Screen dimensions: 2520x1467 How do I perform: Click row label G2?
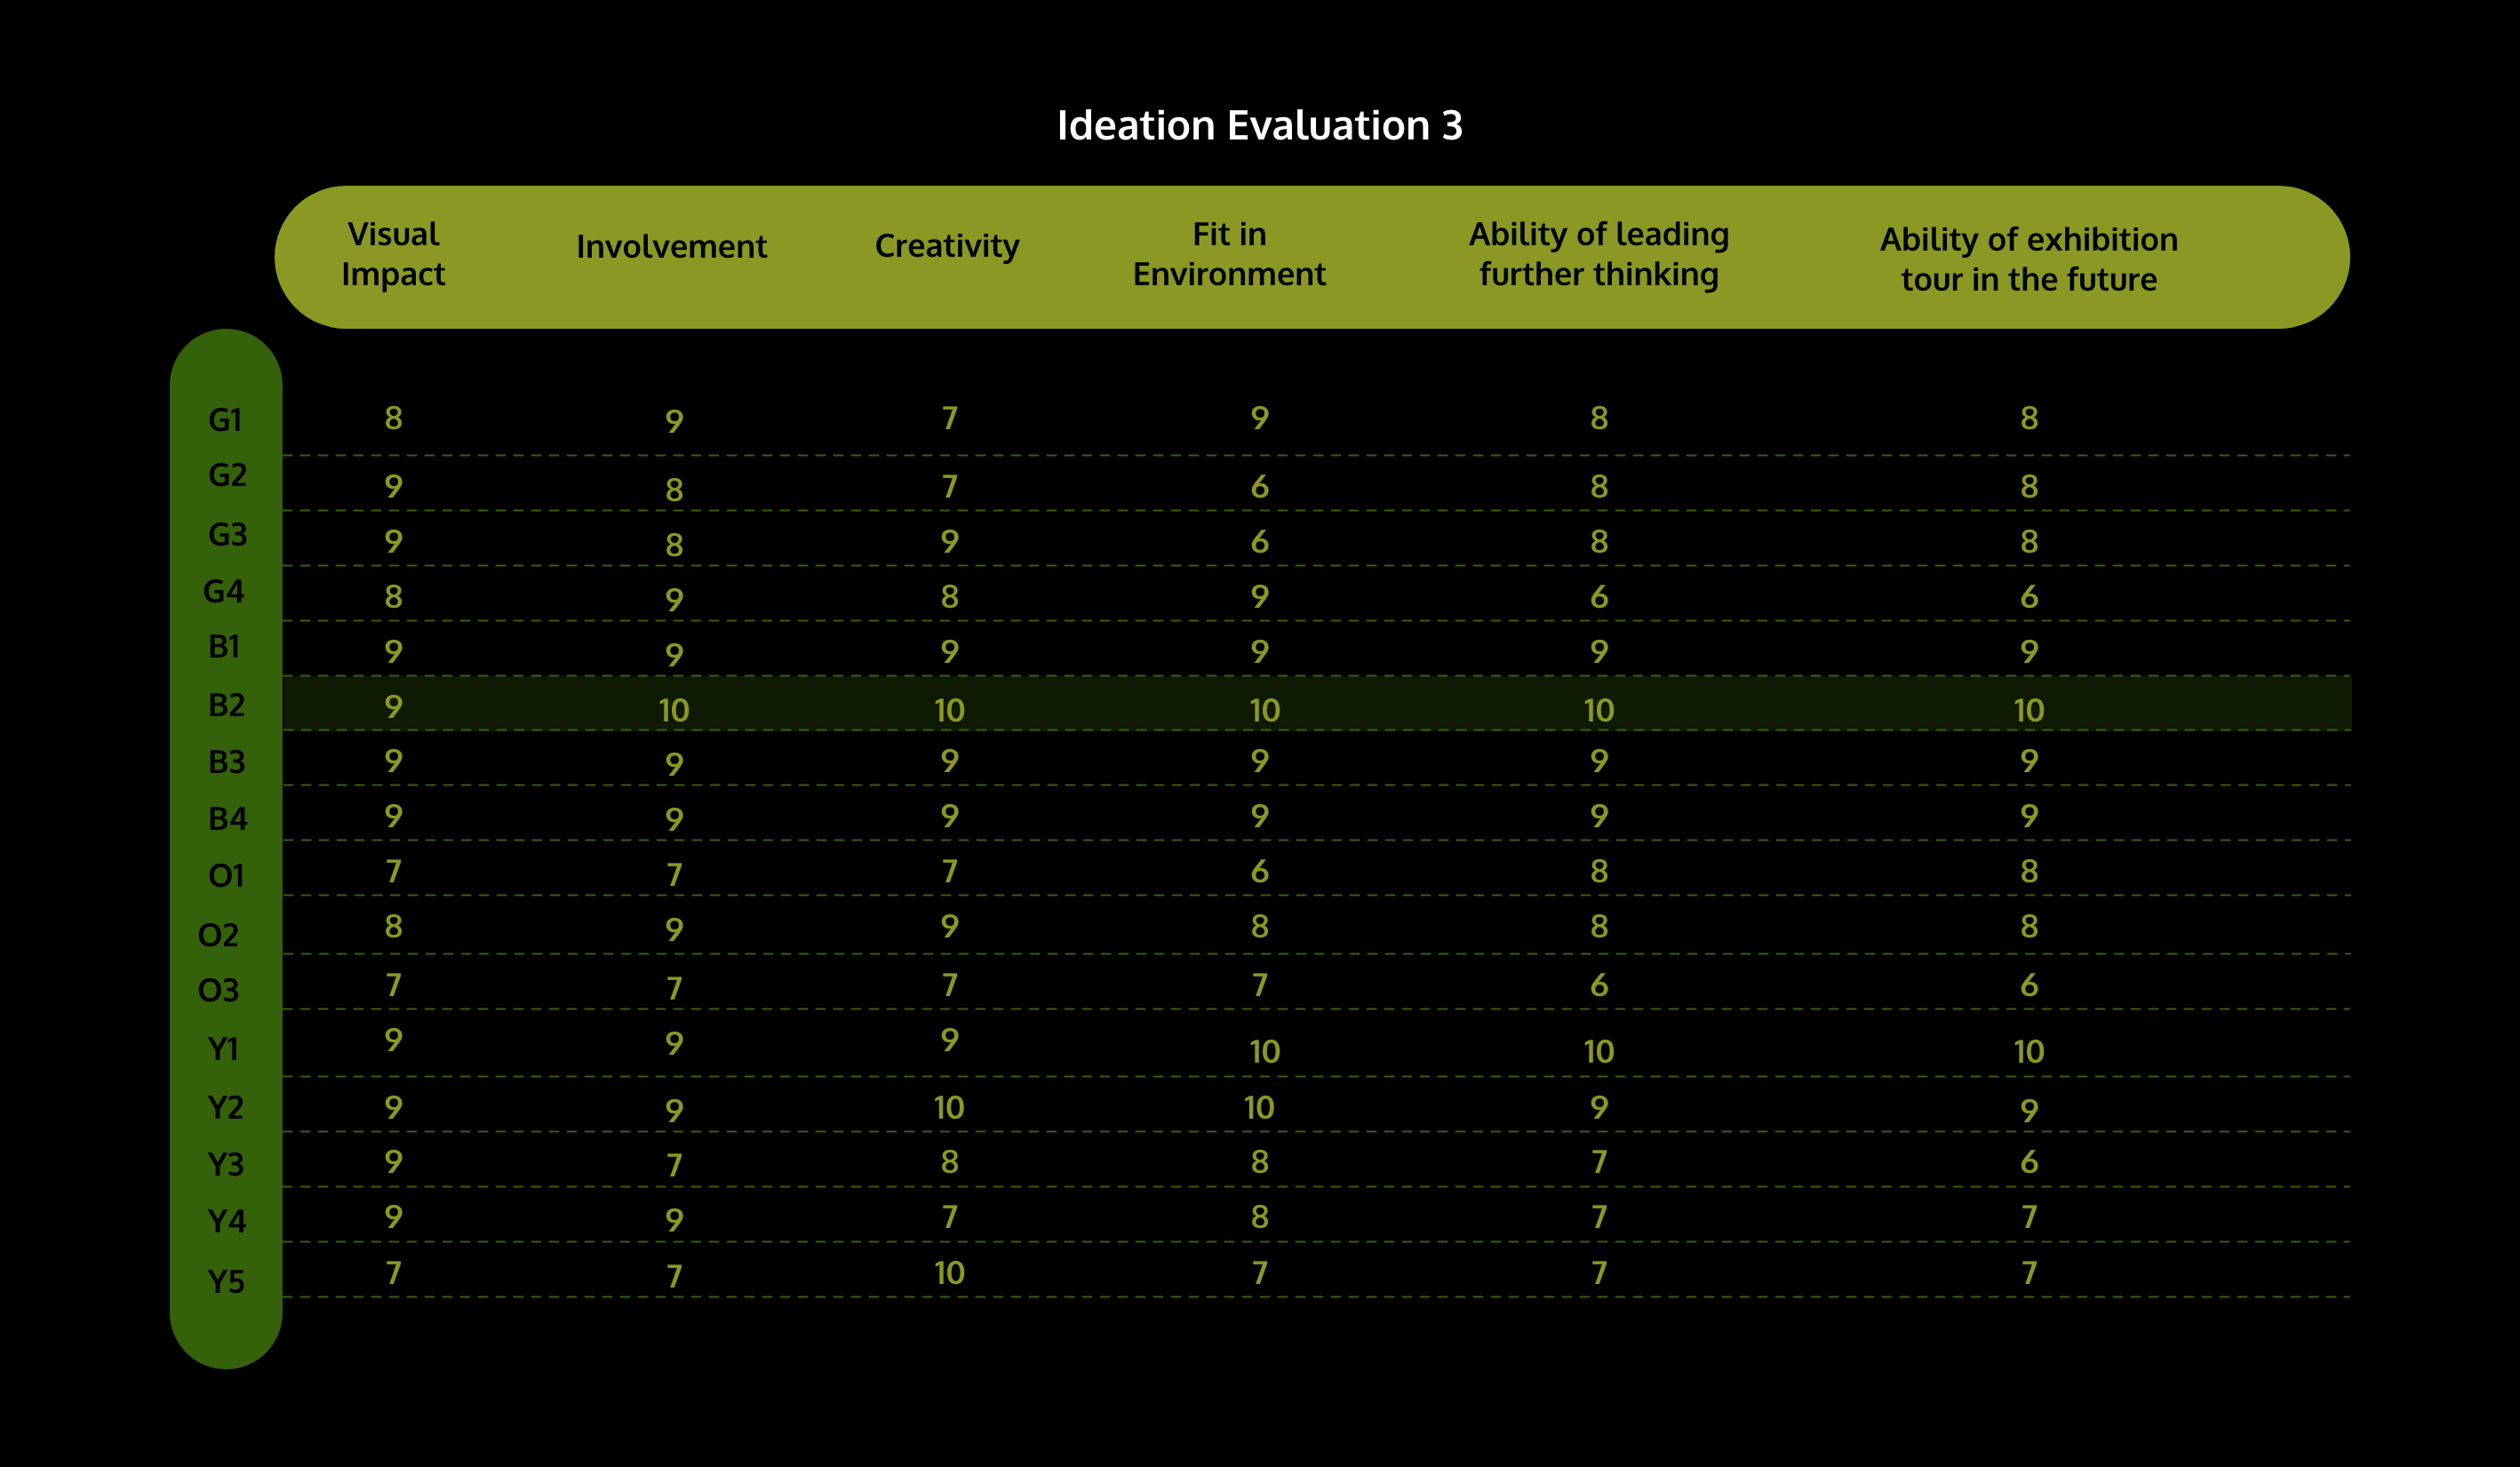tap(227, 474)
